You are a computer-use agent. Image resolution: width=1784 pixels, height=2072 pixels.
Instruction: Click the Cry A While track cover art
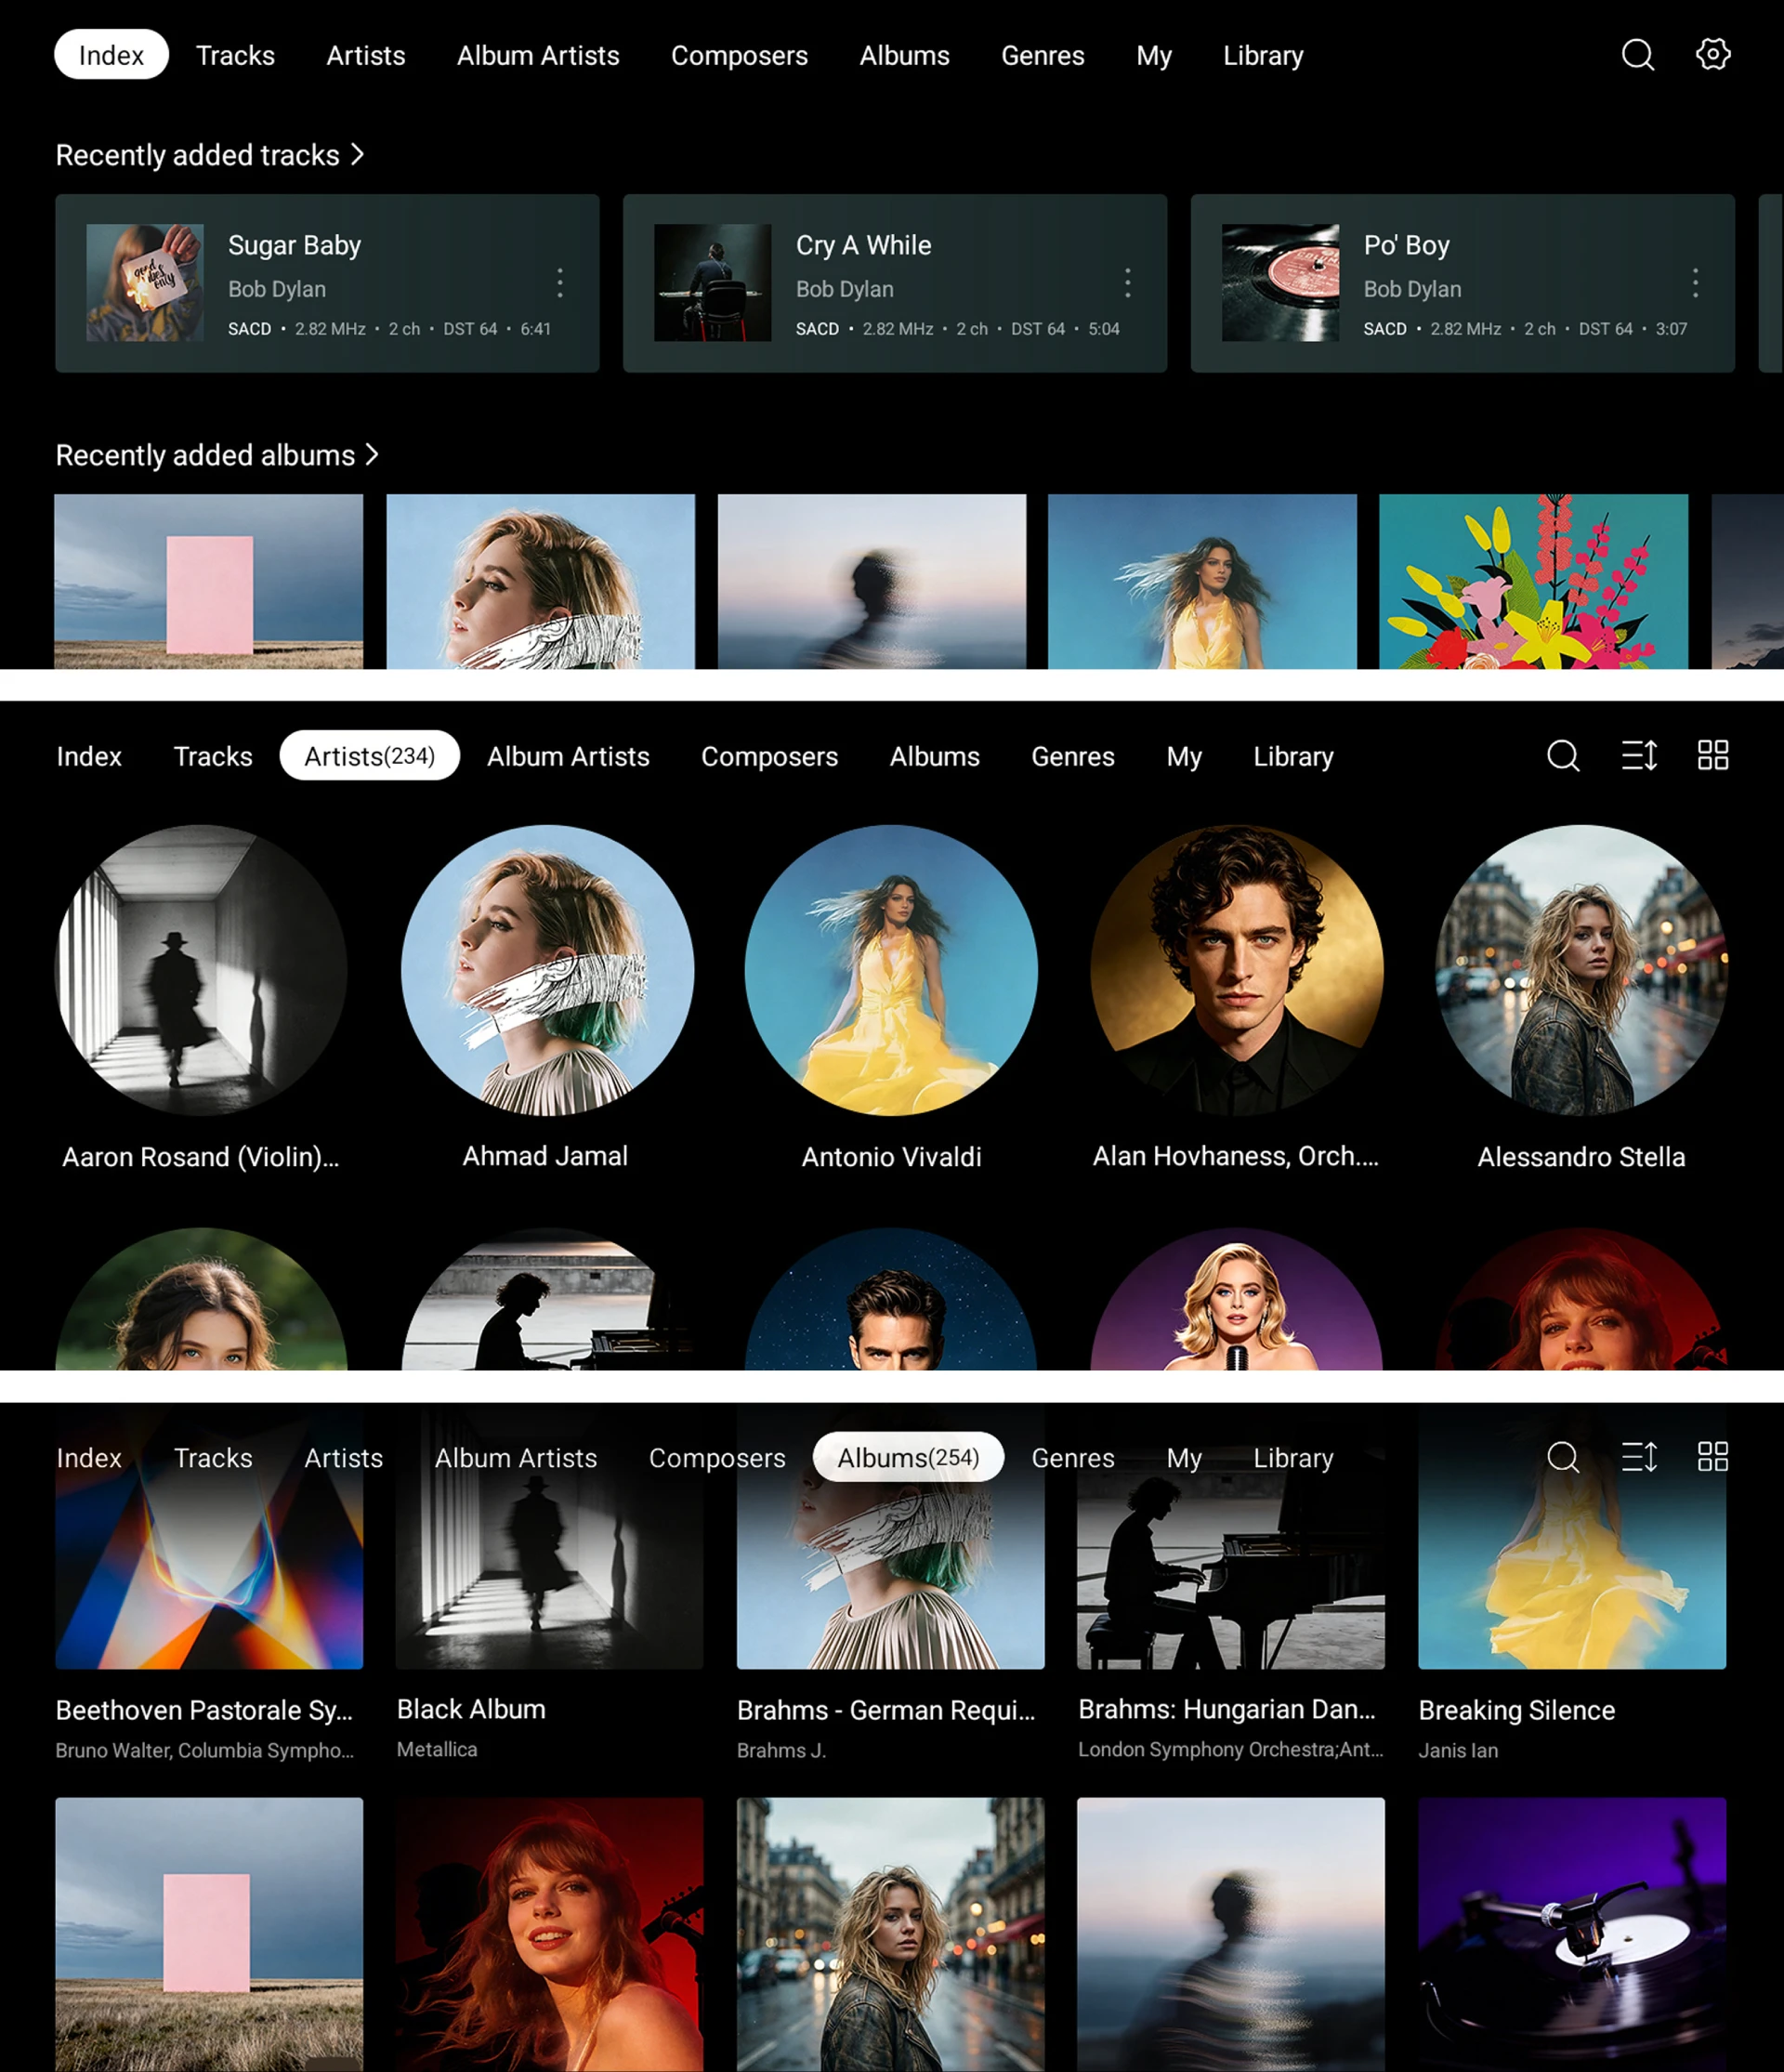coord(713,283)
